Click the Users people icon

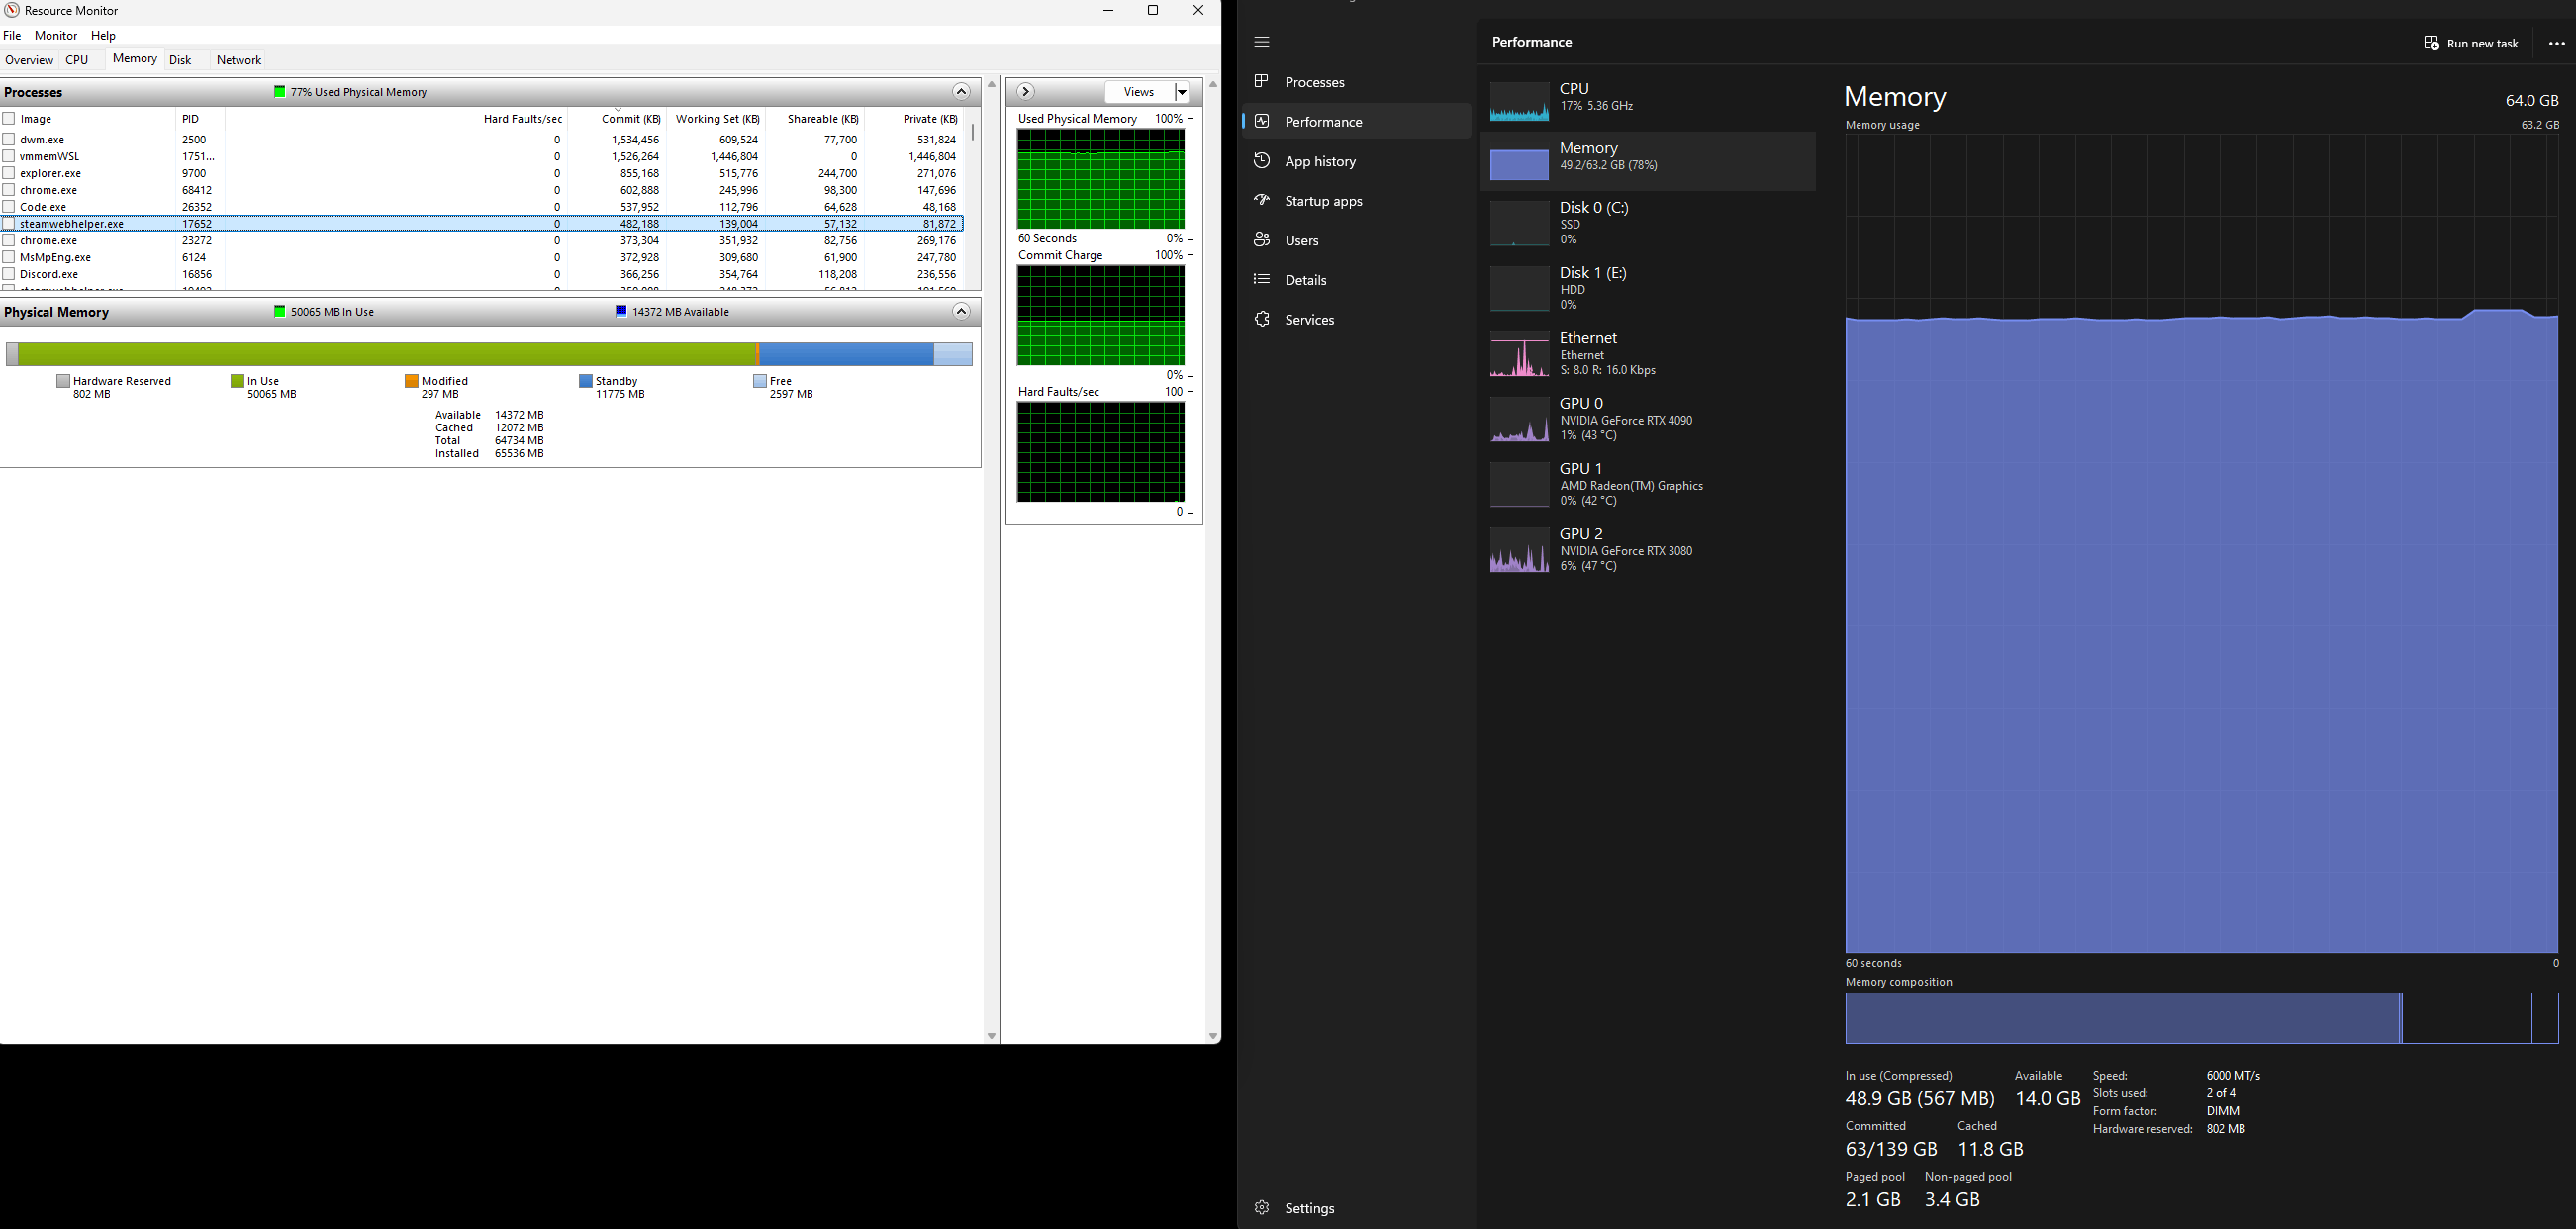click(1262, 240)
